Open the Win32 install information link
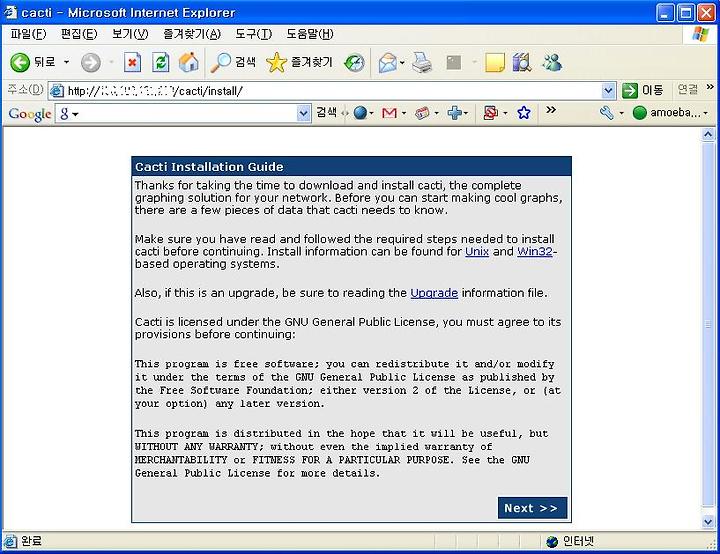The height and width of the screenshot is (554, 720). [x=534, y=252]
